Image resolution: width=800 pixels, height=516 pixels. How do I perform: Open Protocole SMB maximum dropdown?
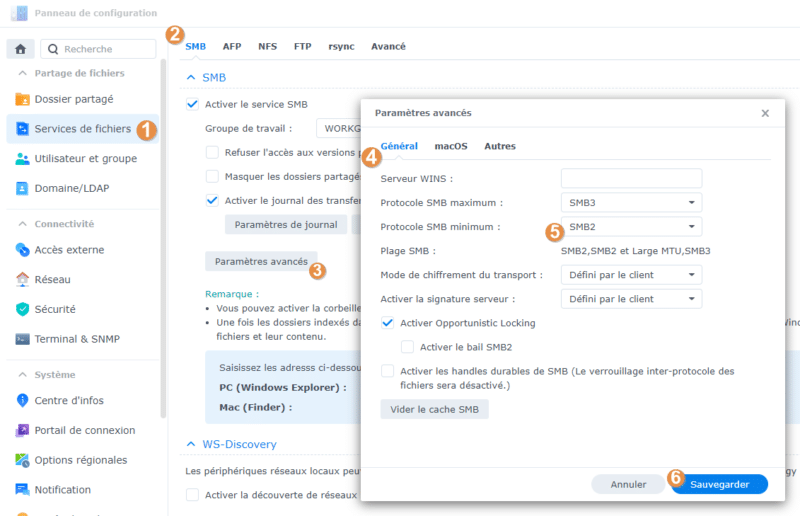click(x=631, y=203)
